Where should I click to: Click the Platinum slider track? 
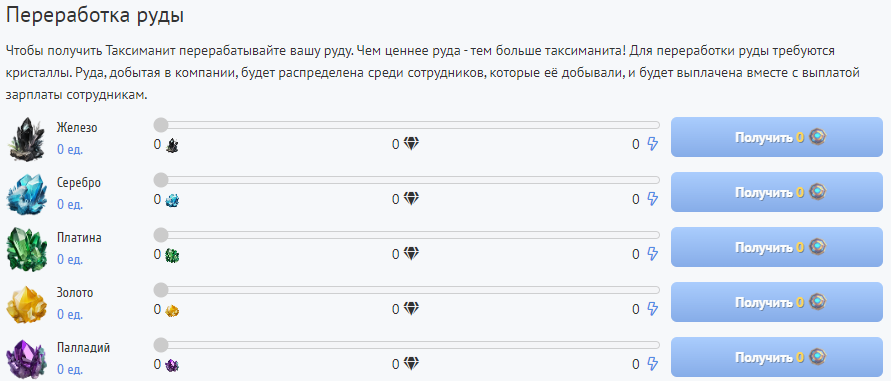407,235
